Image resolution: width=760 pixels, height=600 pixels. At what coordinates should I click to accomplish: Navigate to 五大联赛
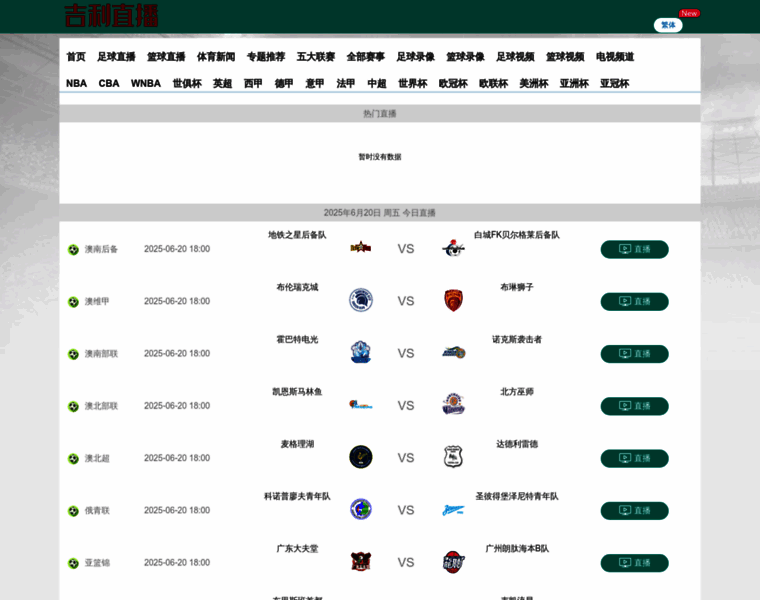point(316,57)
